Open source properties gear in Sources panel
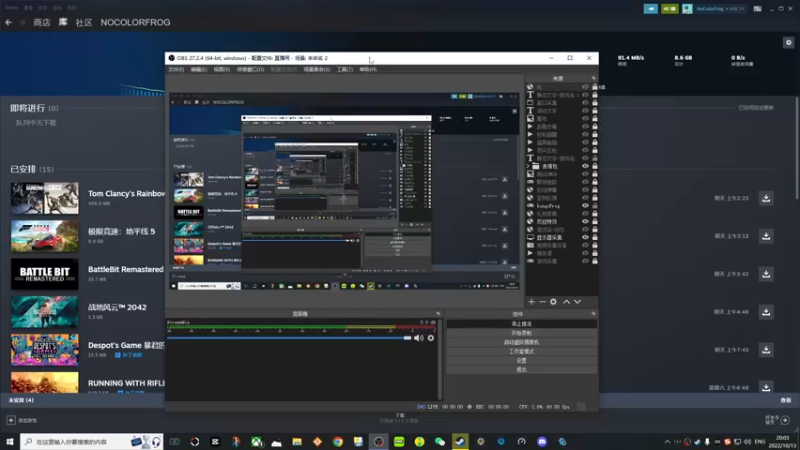800x450 pixels. [554, 302]
